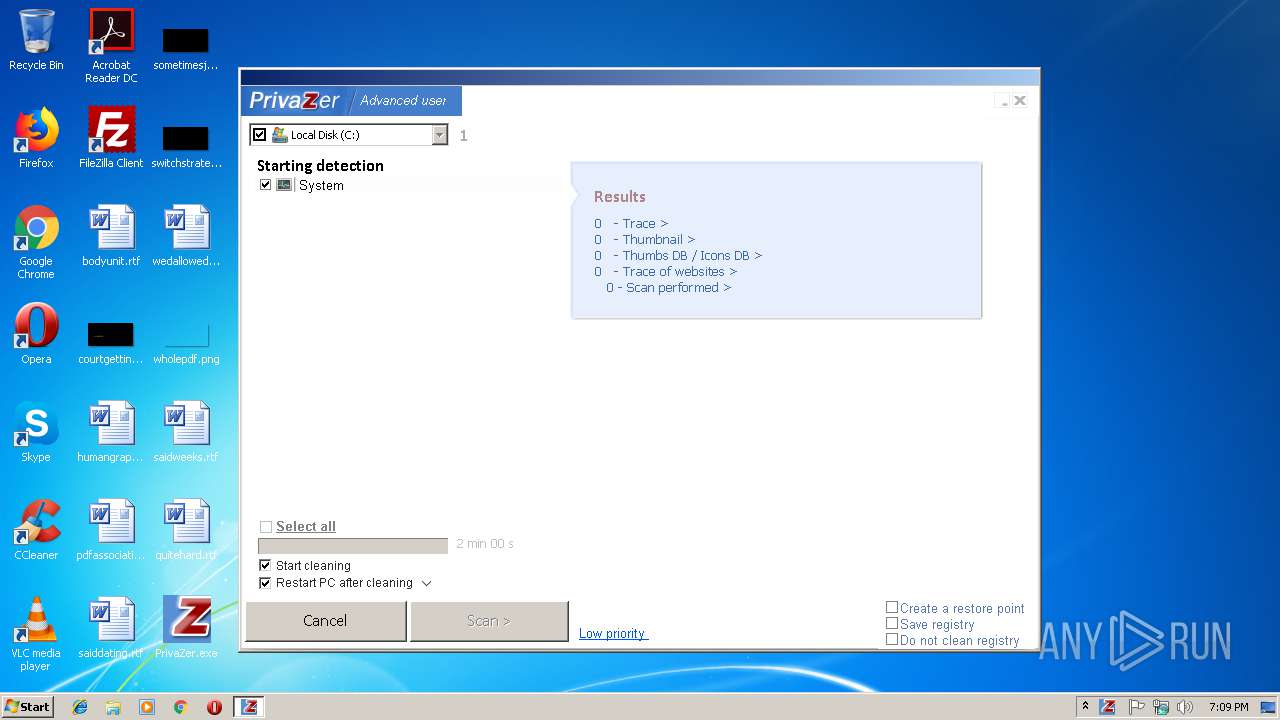
Task: Click Action Center flag in tray
Action: (x=1136, y=707)
